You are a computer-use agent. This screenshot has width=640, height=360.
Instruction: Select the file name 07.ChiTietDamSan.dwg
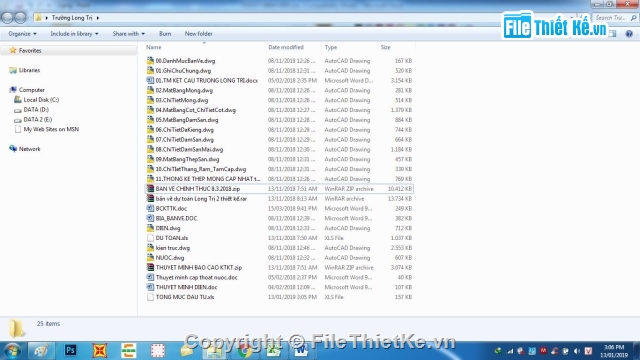[x=184, y=140]
